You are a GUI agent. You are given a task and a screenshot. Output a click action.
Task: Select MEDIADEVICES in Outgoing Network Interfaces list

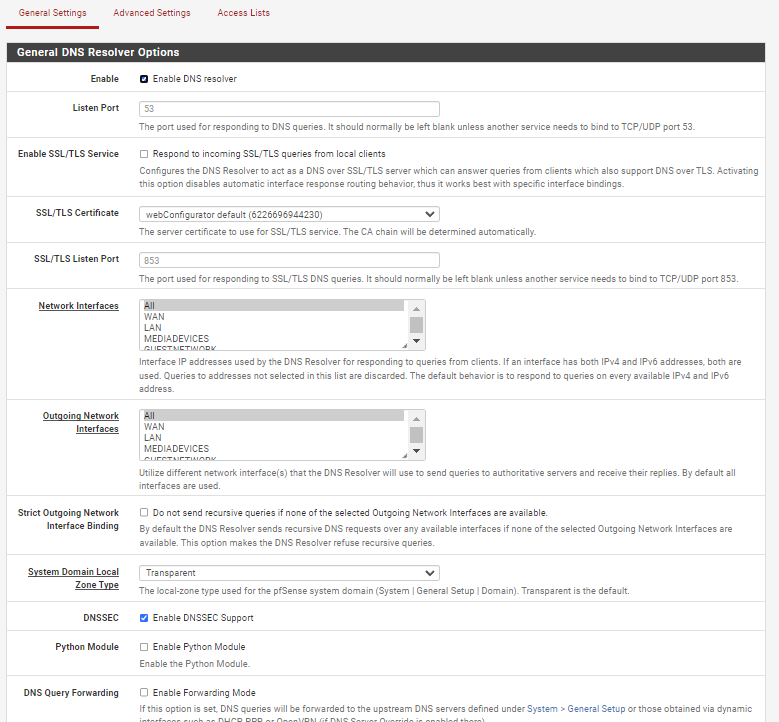273,448
